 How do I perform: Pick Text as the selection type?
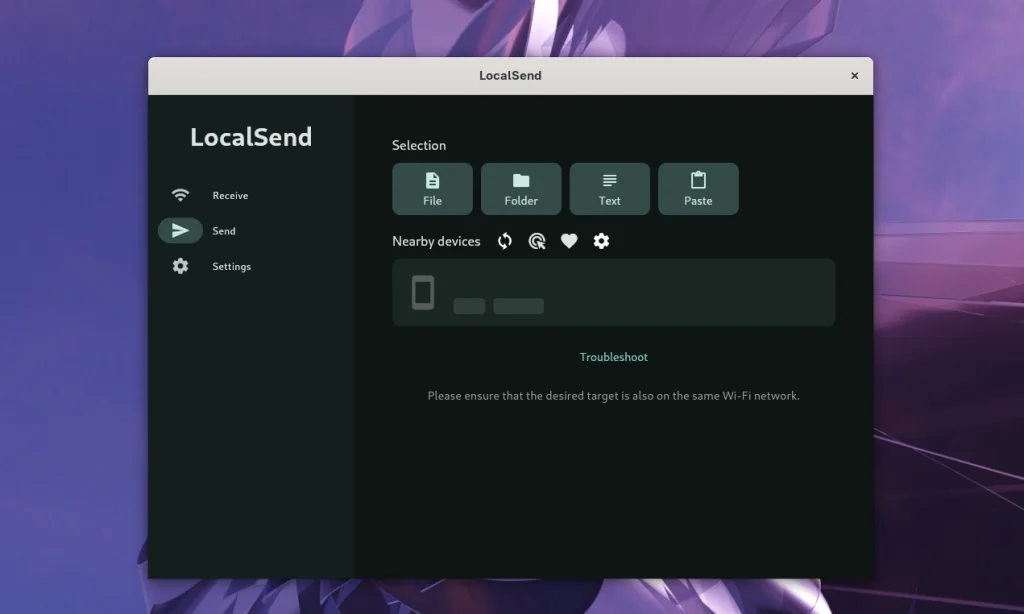click(x=609, y=188)
